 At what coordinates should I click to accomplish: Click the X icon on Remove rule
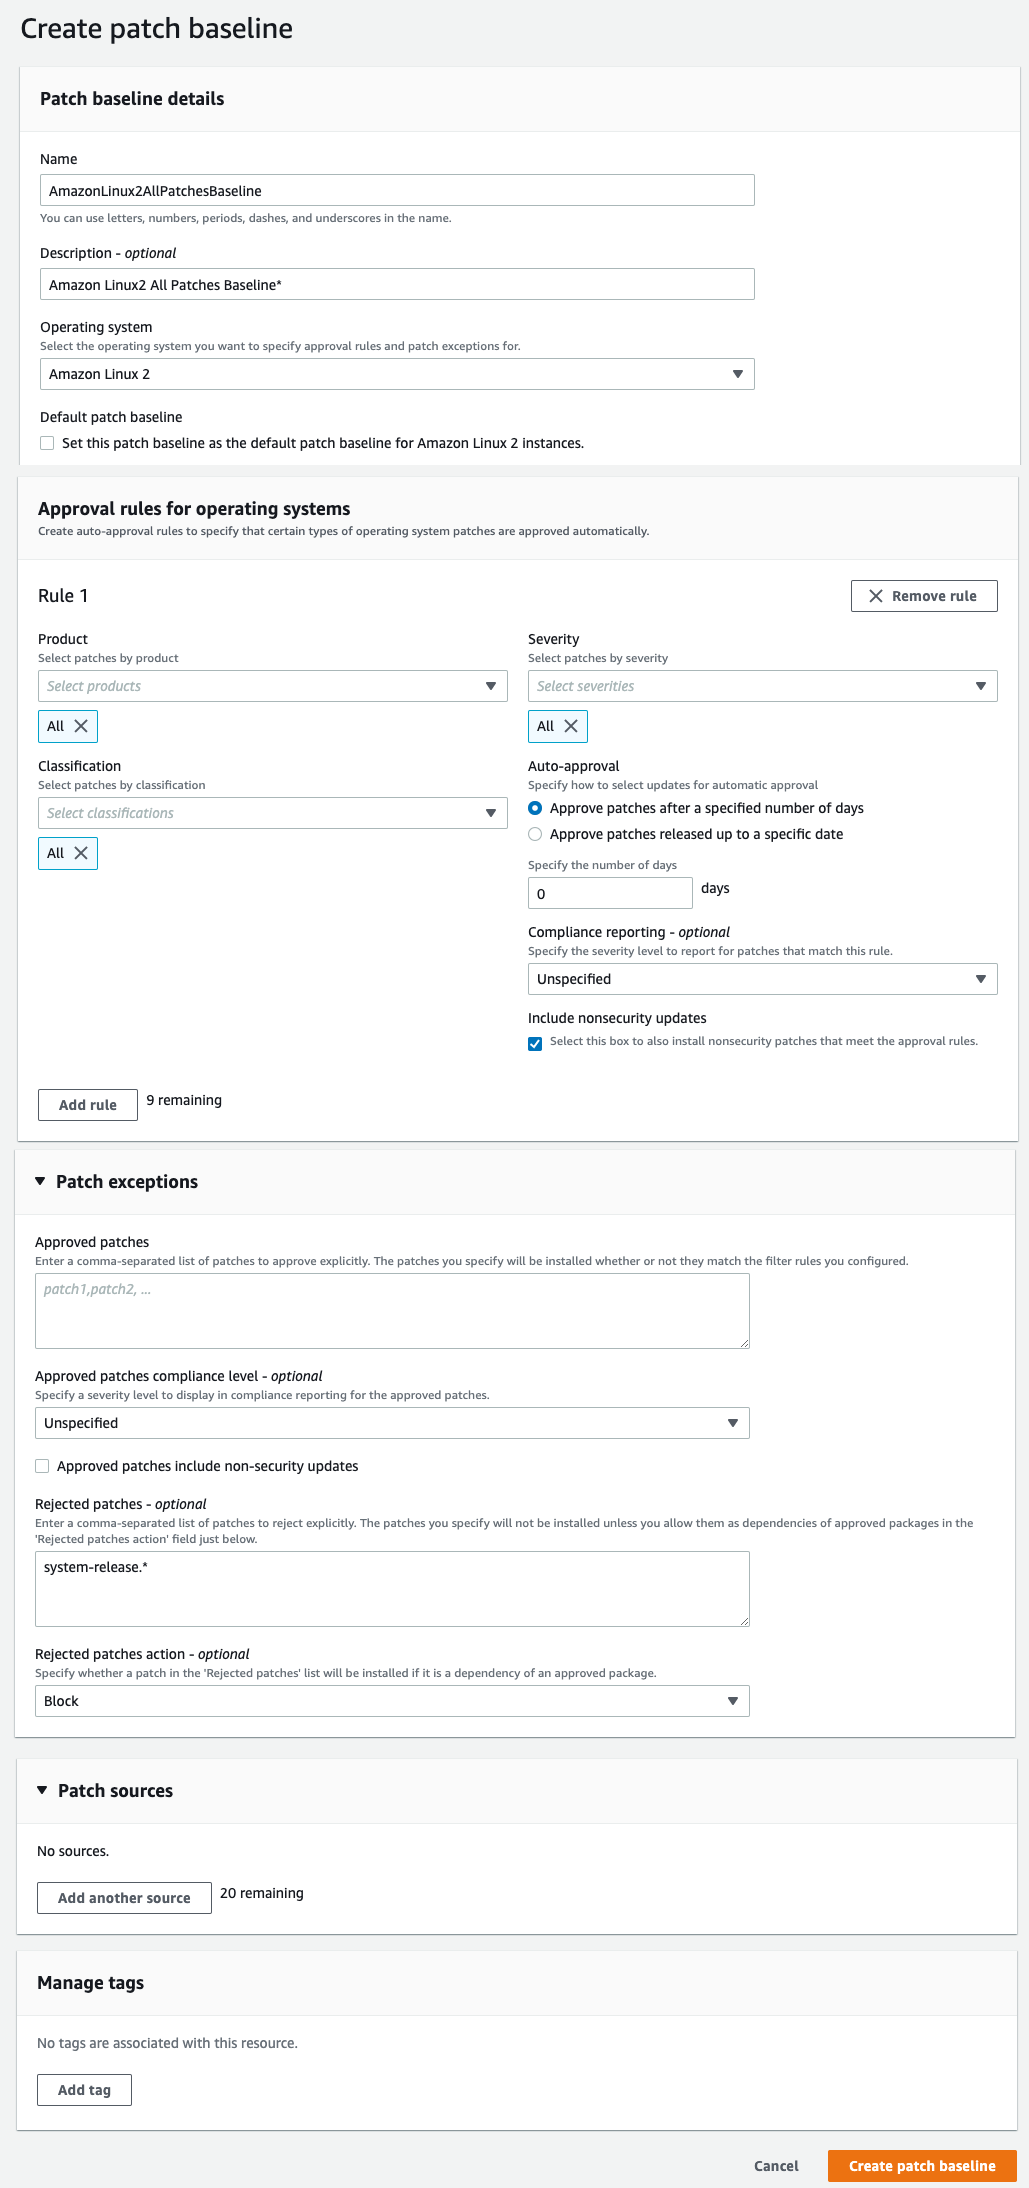(876, 596)
